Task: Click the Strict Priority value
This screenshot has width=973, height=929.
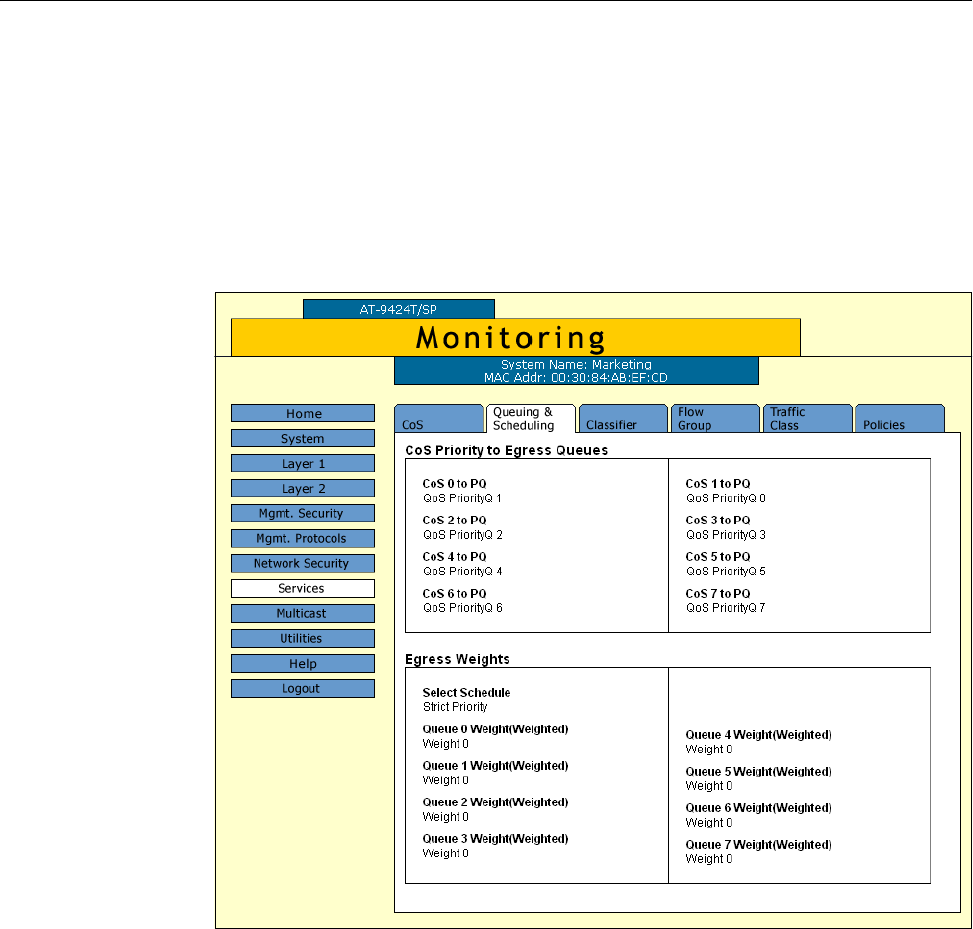Action: click(455, 707)
